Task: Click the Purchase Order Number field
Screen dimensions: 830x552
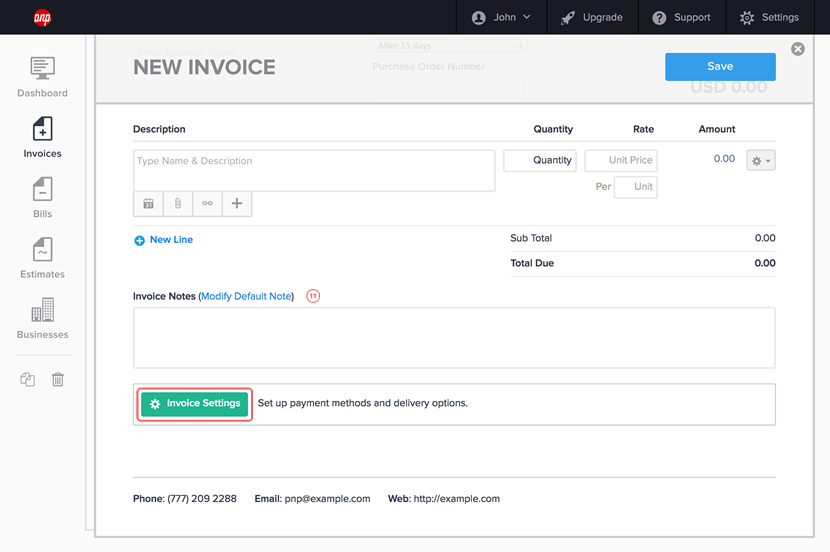Action: pos(448,86)
